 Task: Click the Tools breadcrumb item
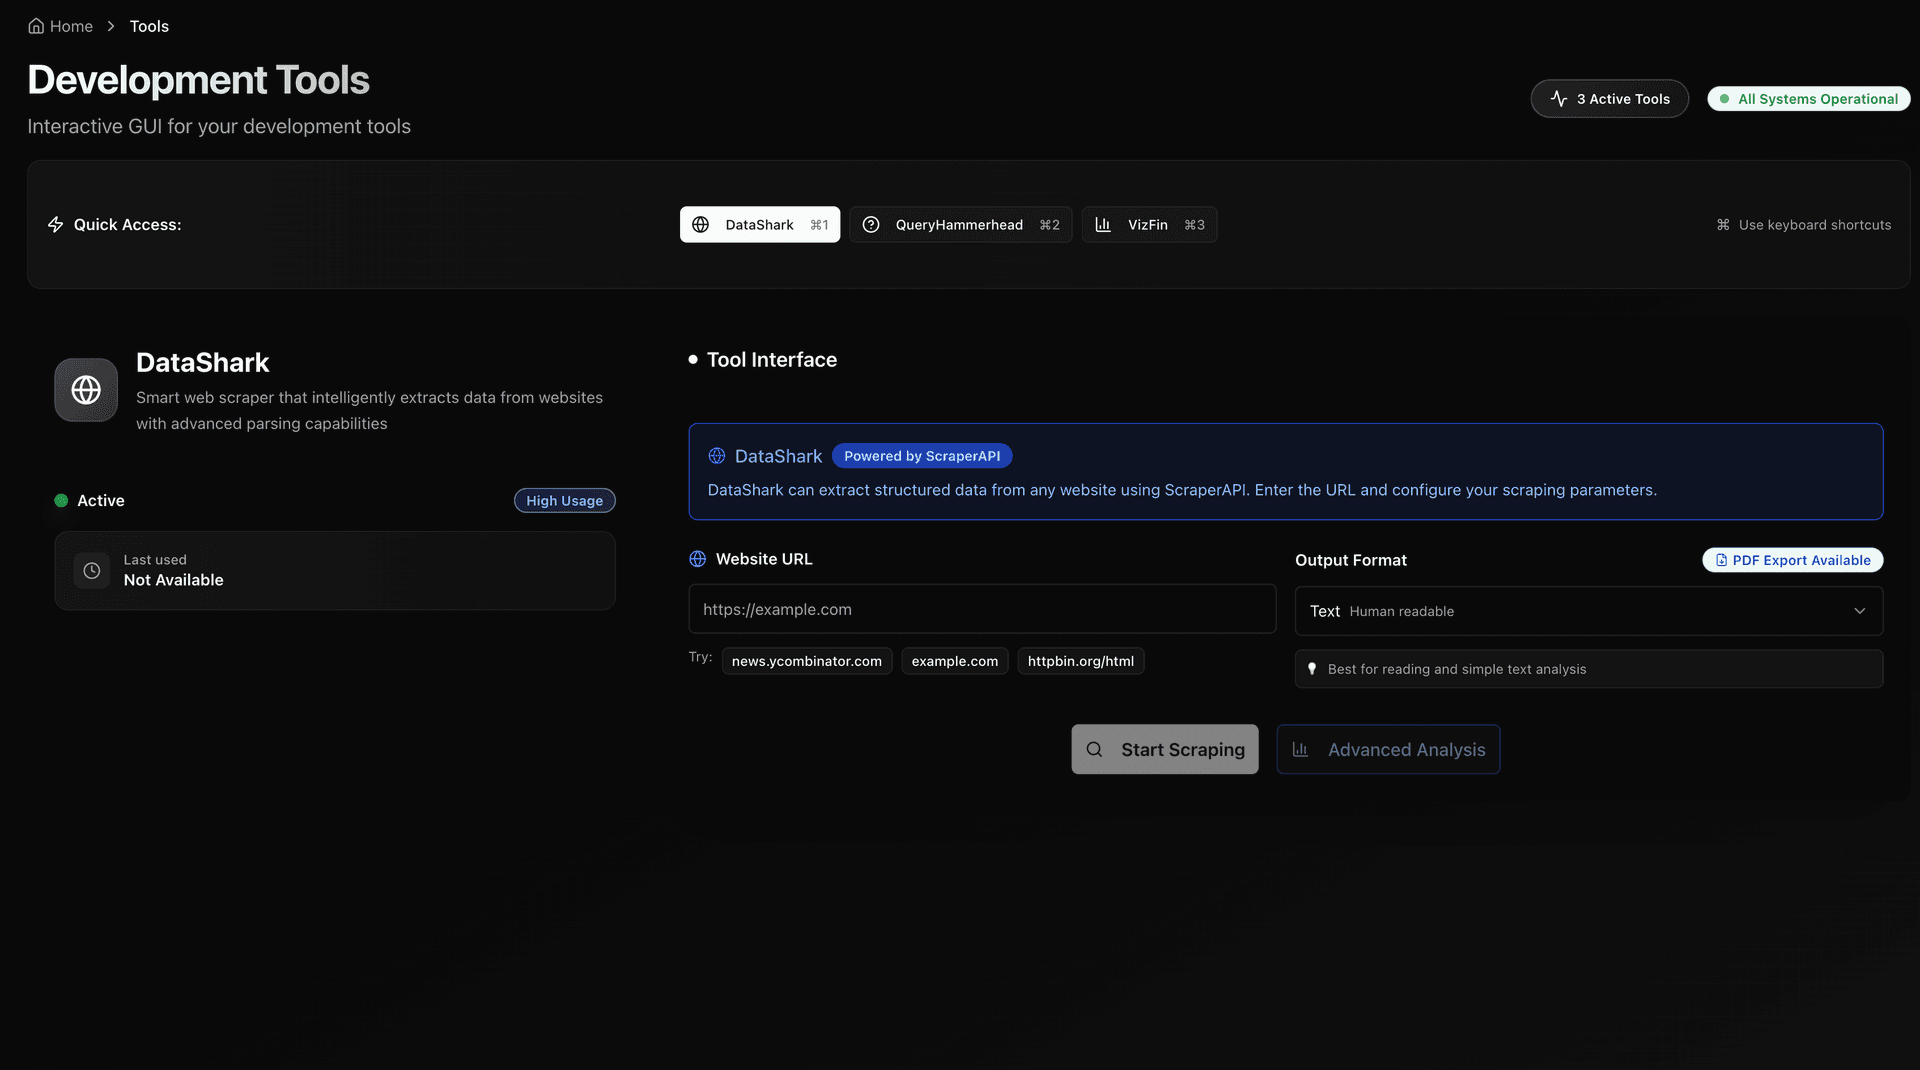149,26
